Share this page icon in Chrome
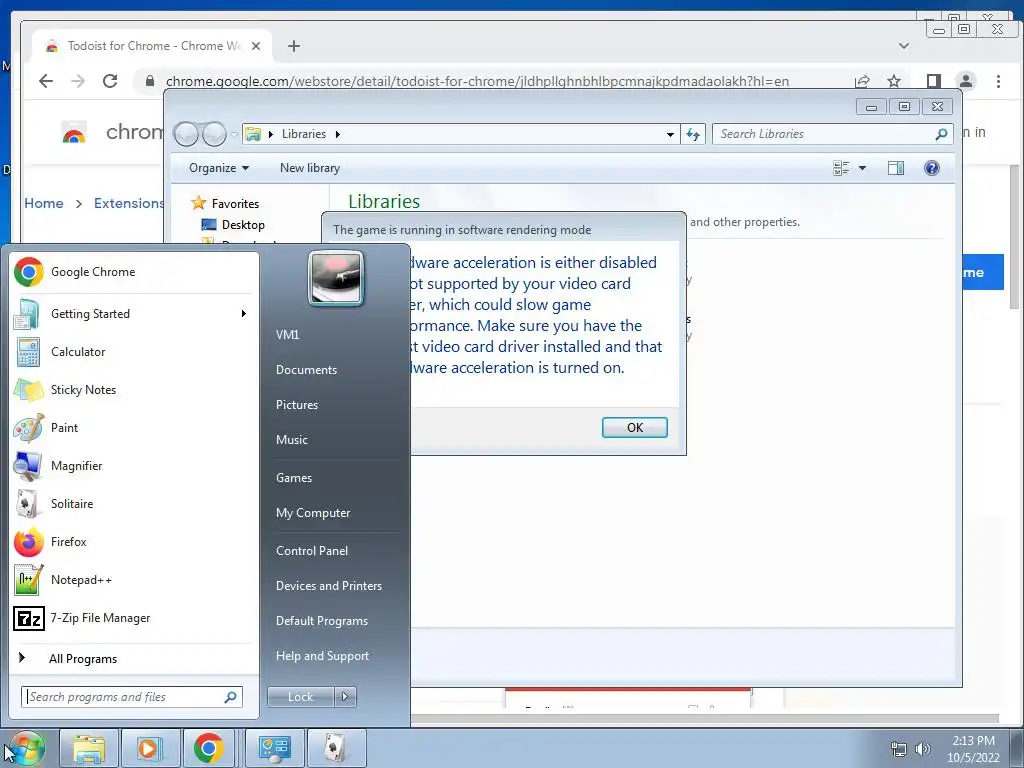This screenshot has height=768, width=1024. click(862, 81)
